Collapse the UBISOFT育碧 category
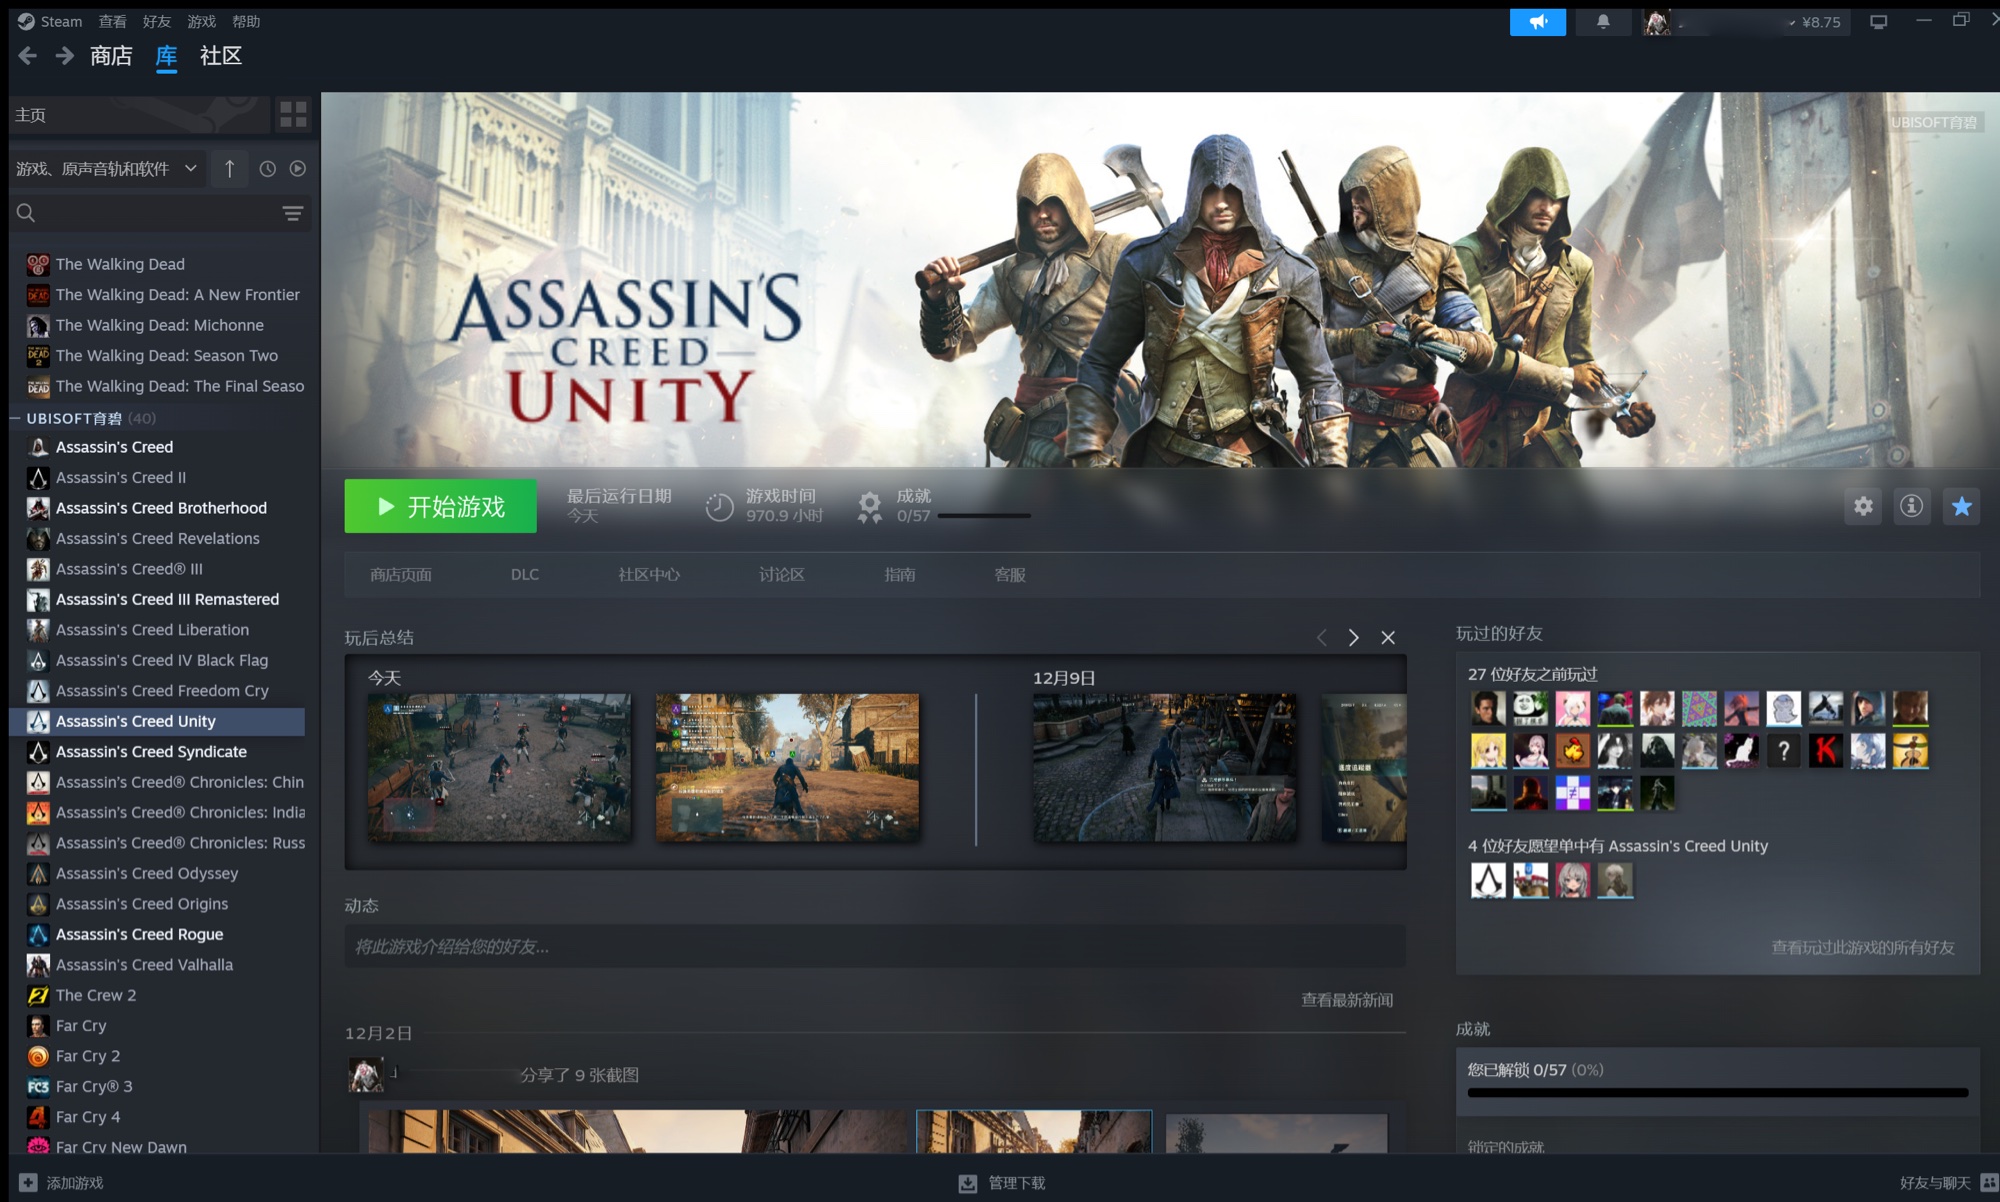Image resolution: width=2000 pixels, height=1202 pixels. click(x=15, y=418)
